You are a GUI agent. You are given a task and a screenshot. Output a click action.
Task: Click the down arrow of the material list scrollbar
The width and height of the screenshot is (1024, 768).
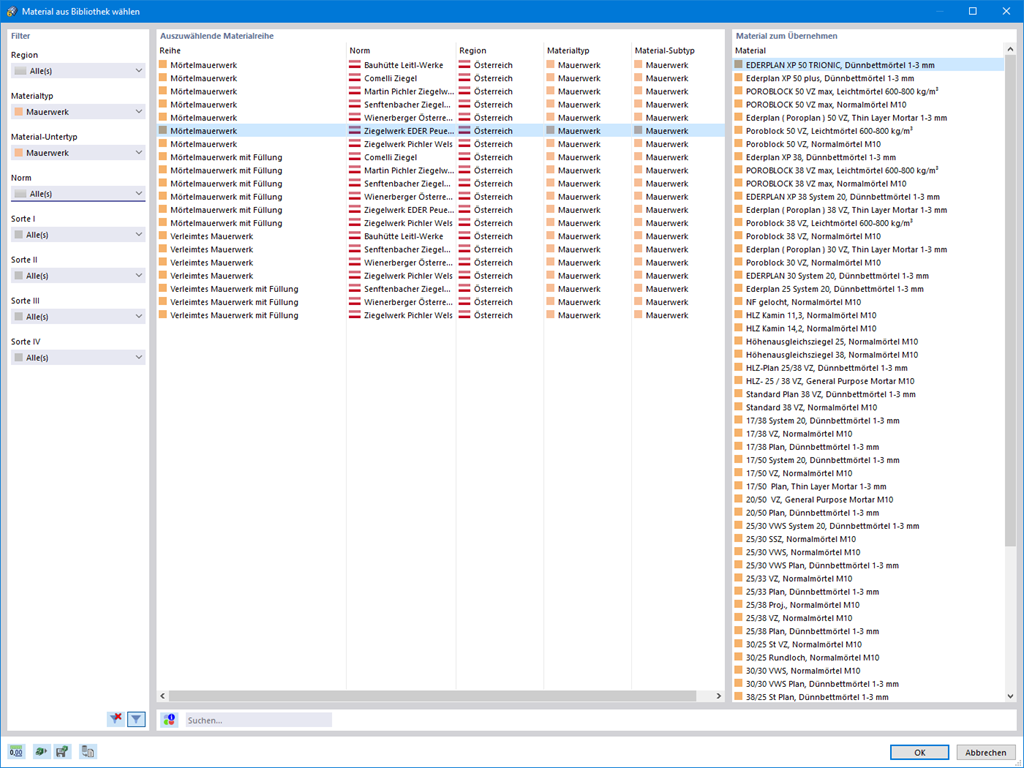point(1010,696)
